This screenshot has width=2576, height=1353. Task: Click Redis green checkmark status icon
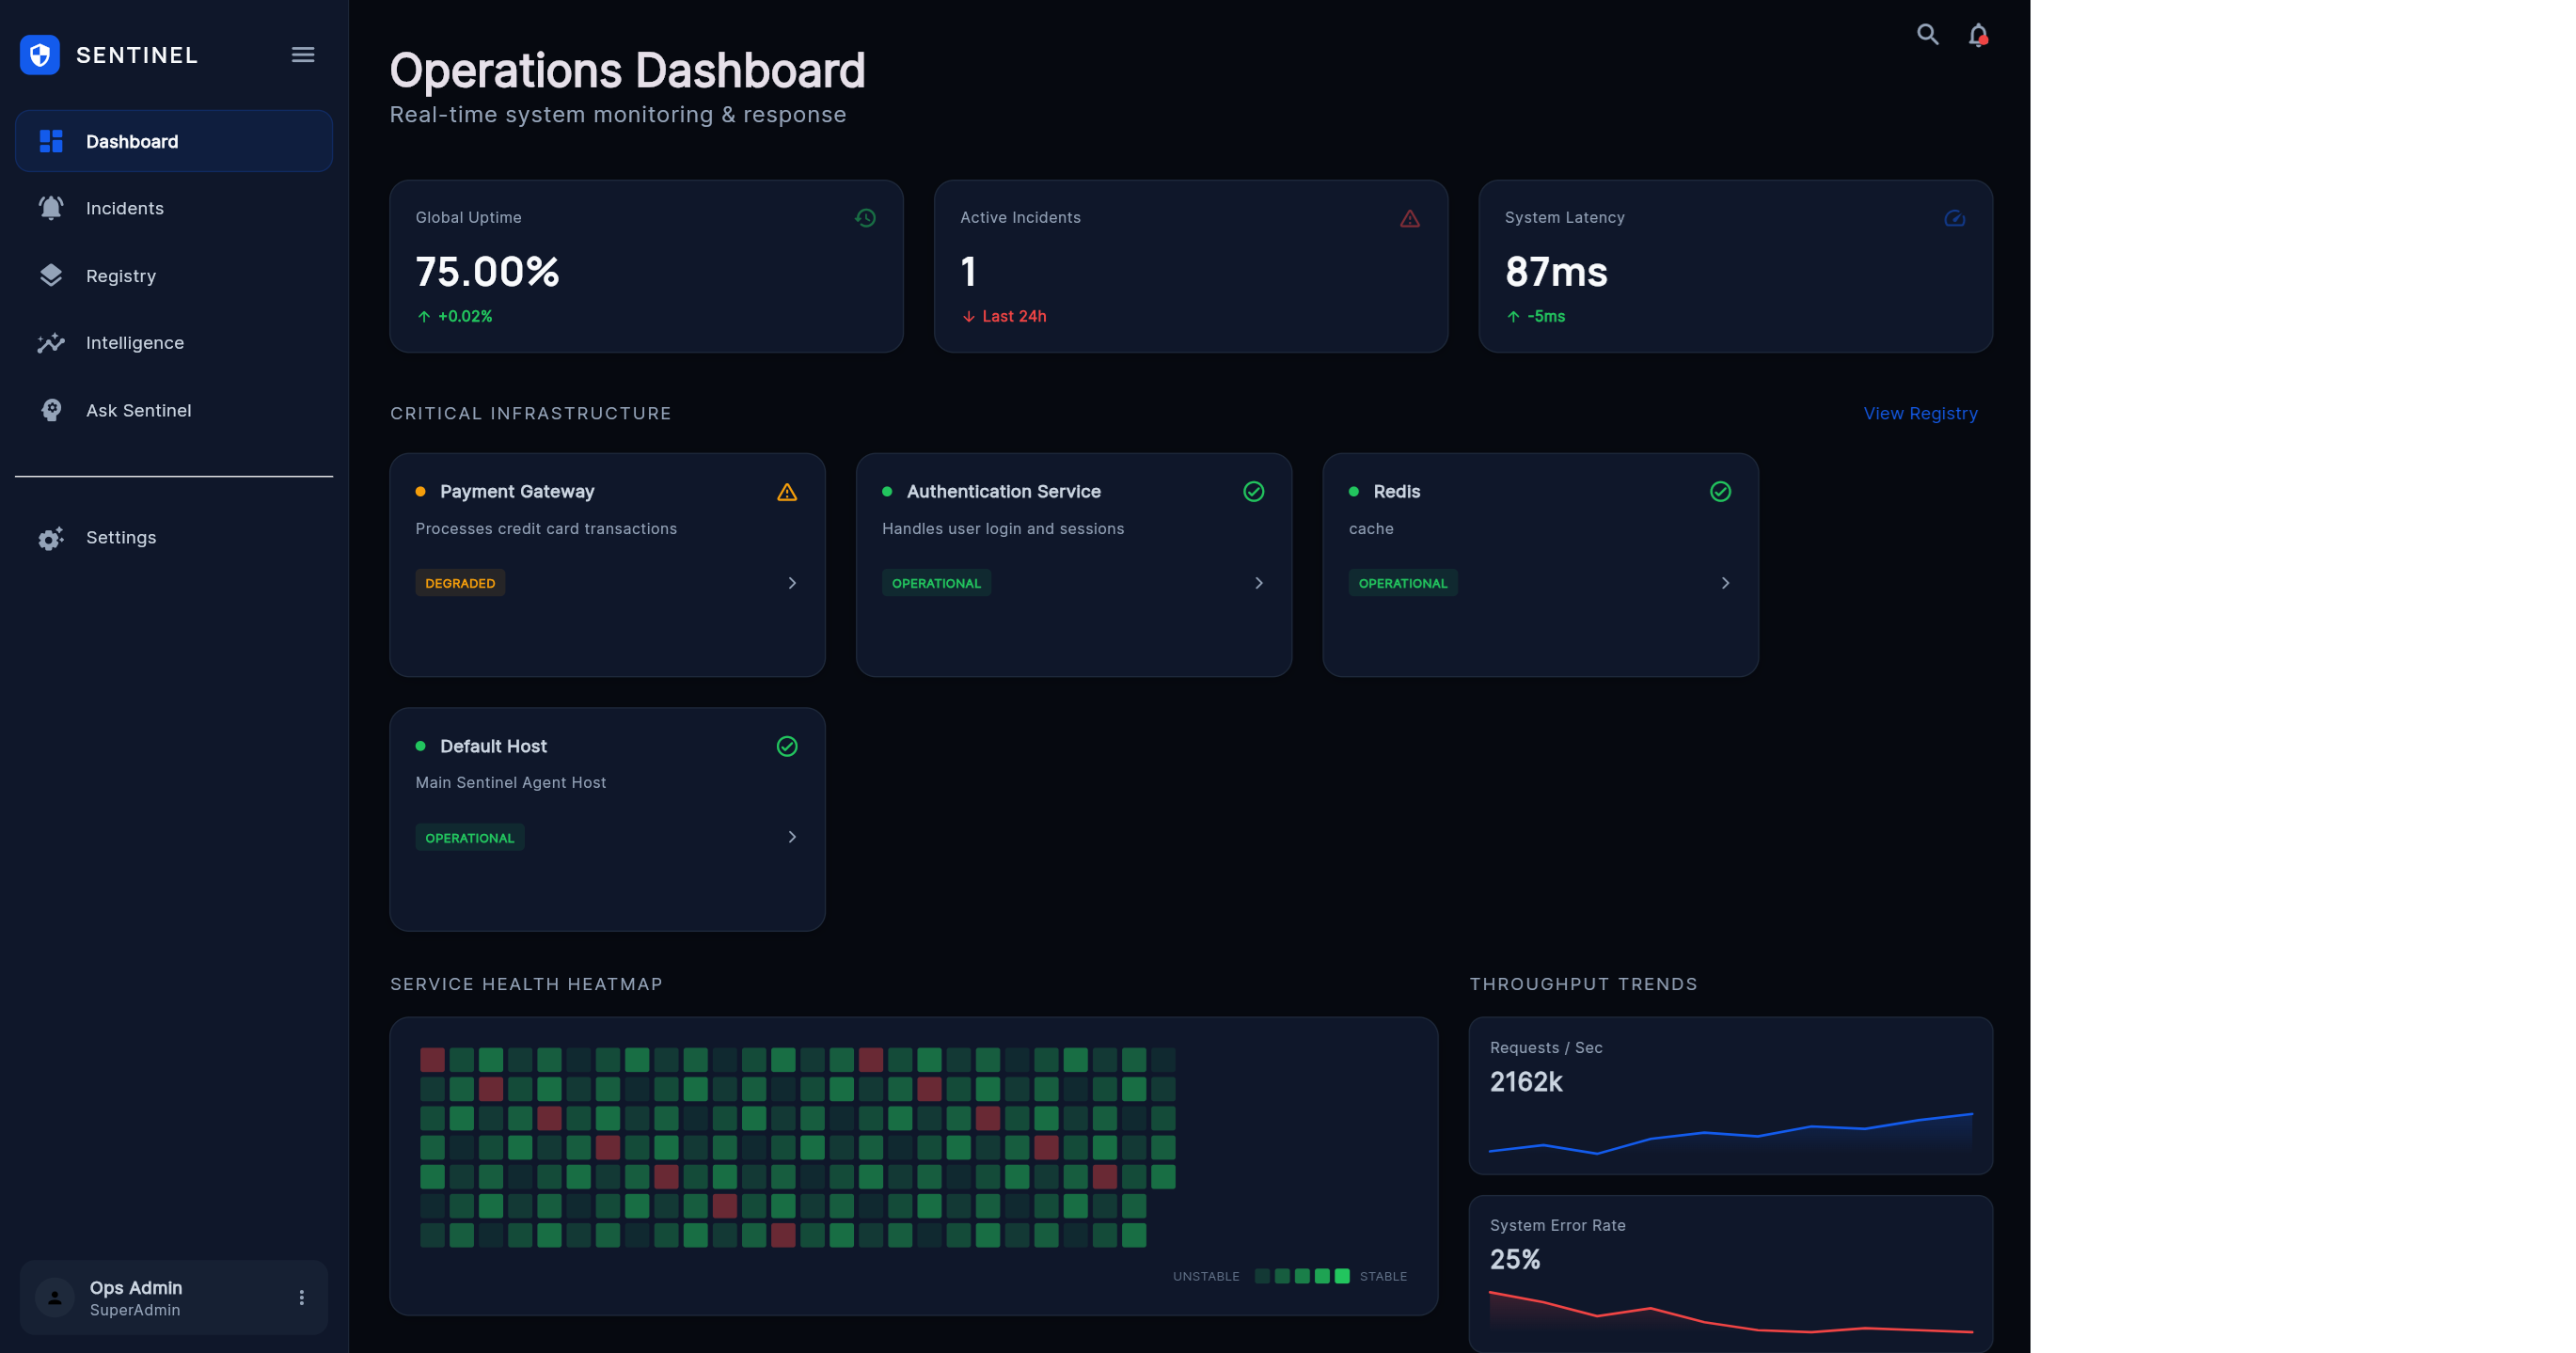pos(1720,492)
